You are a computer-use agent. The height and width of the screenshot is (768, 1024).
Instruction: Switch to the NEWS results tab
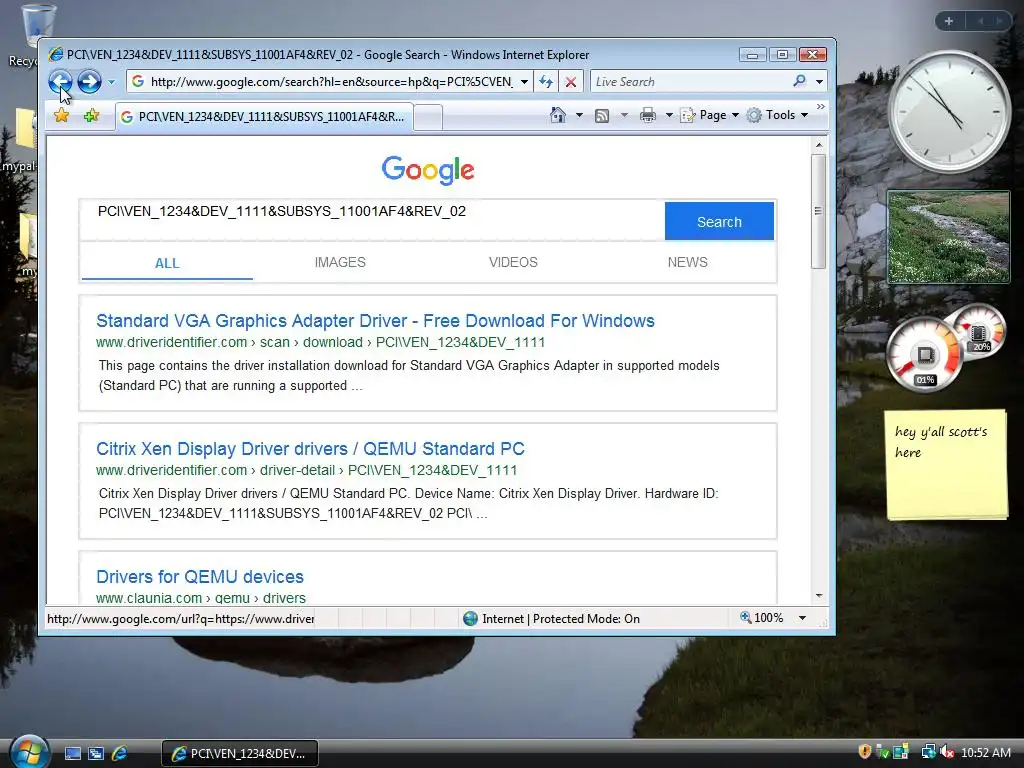click(x=687, y=262)
